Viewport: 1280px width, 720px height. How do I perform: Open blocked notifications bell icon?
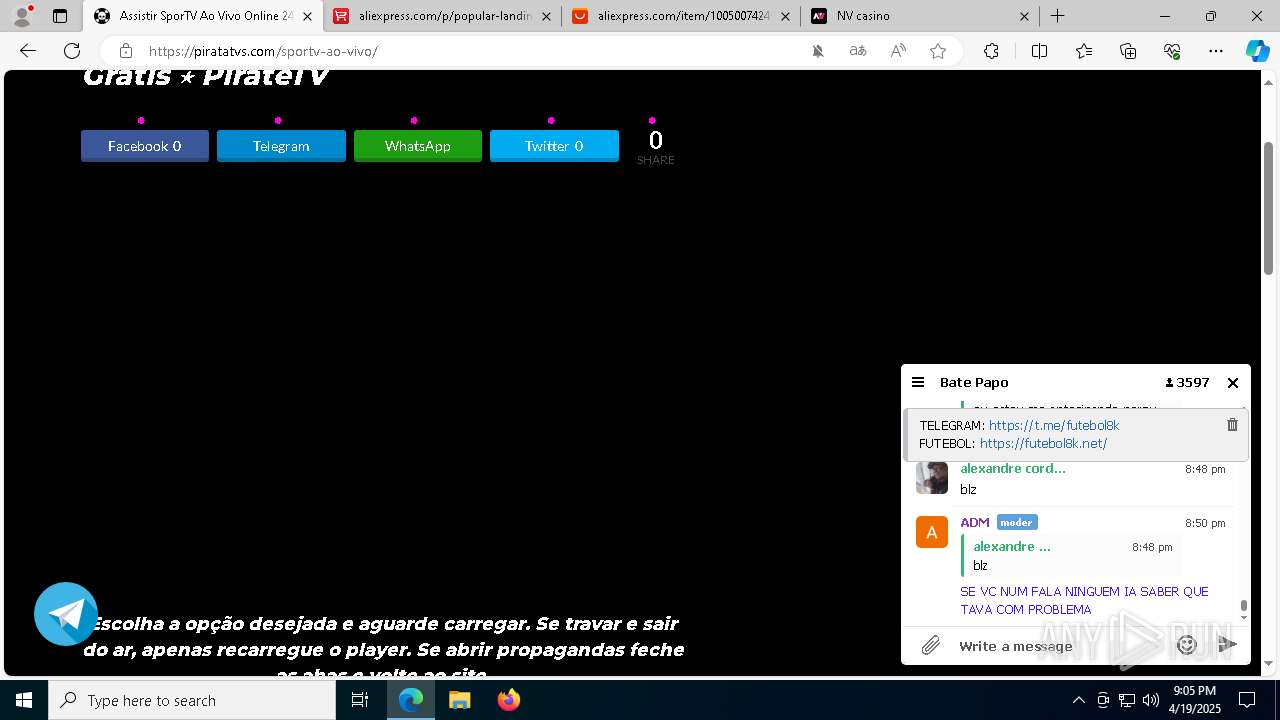818,51
